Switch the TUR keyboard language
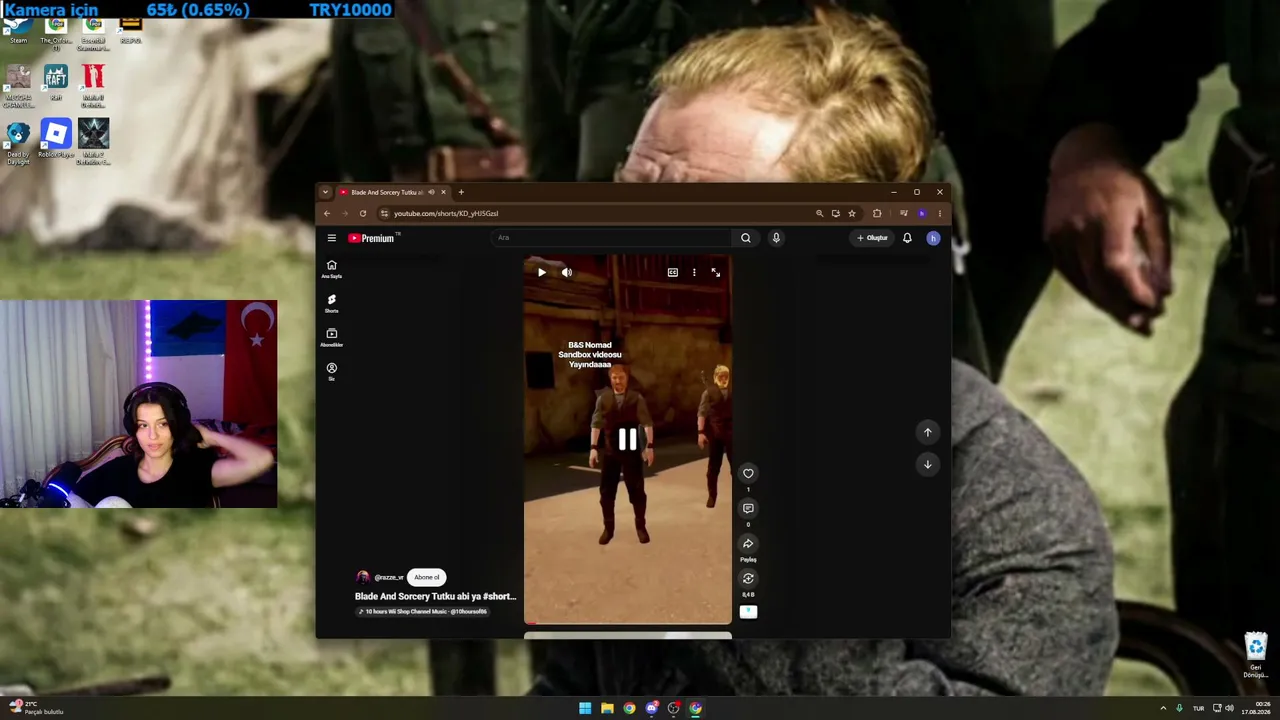This screenshot has height=720, width=1280. point(1198,708)
